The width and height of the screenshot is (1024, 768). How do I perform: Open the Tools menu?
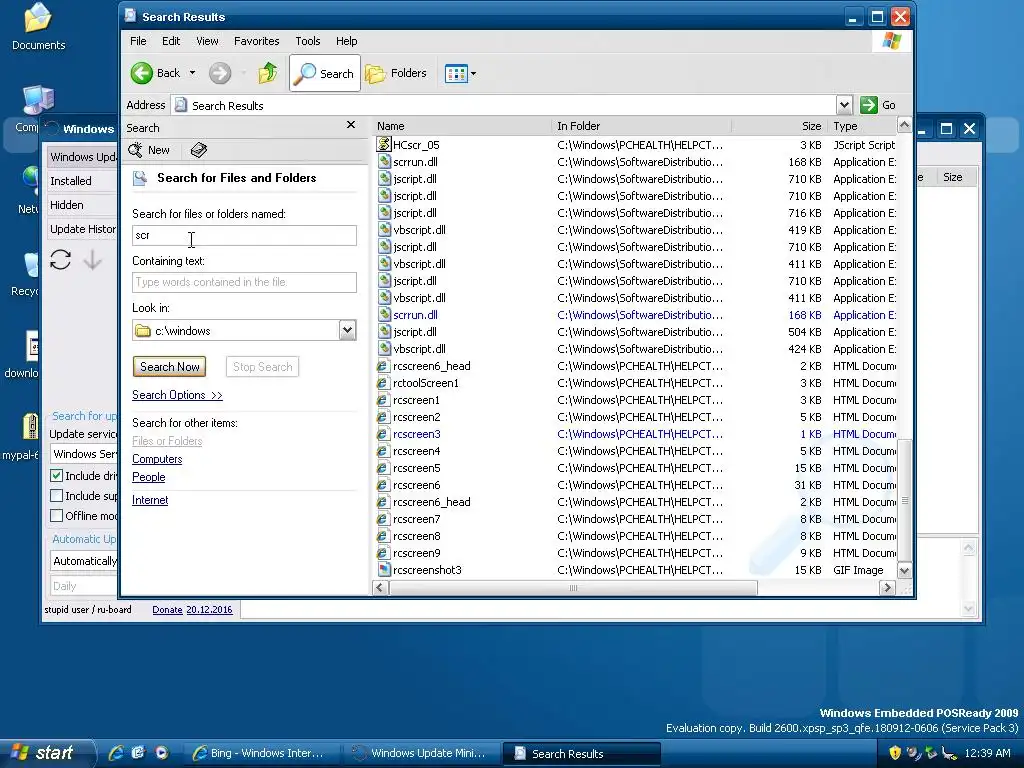308,41
